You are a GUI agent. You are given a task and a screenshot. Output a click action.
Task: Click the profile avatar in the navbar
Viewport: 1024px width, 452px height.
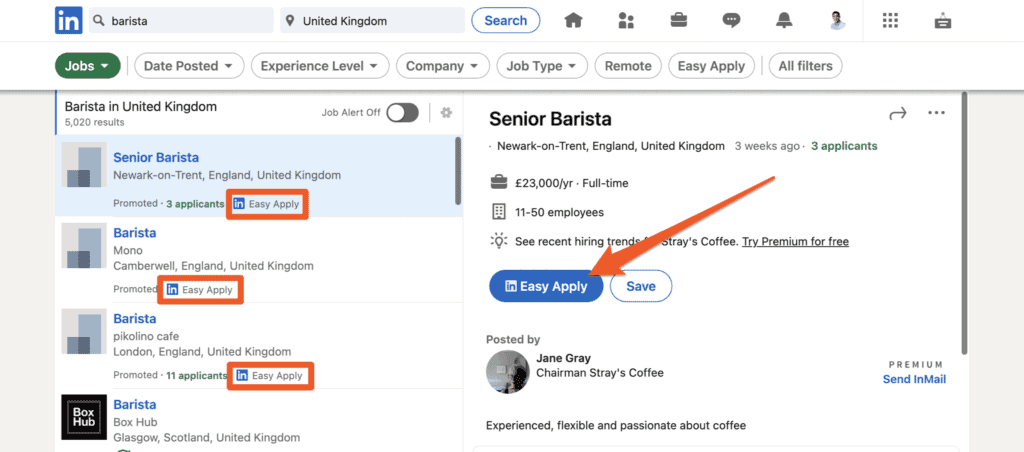click(x=837, y=20)
